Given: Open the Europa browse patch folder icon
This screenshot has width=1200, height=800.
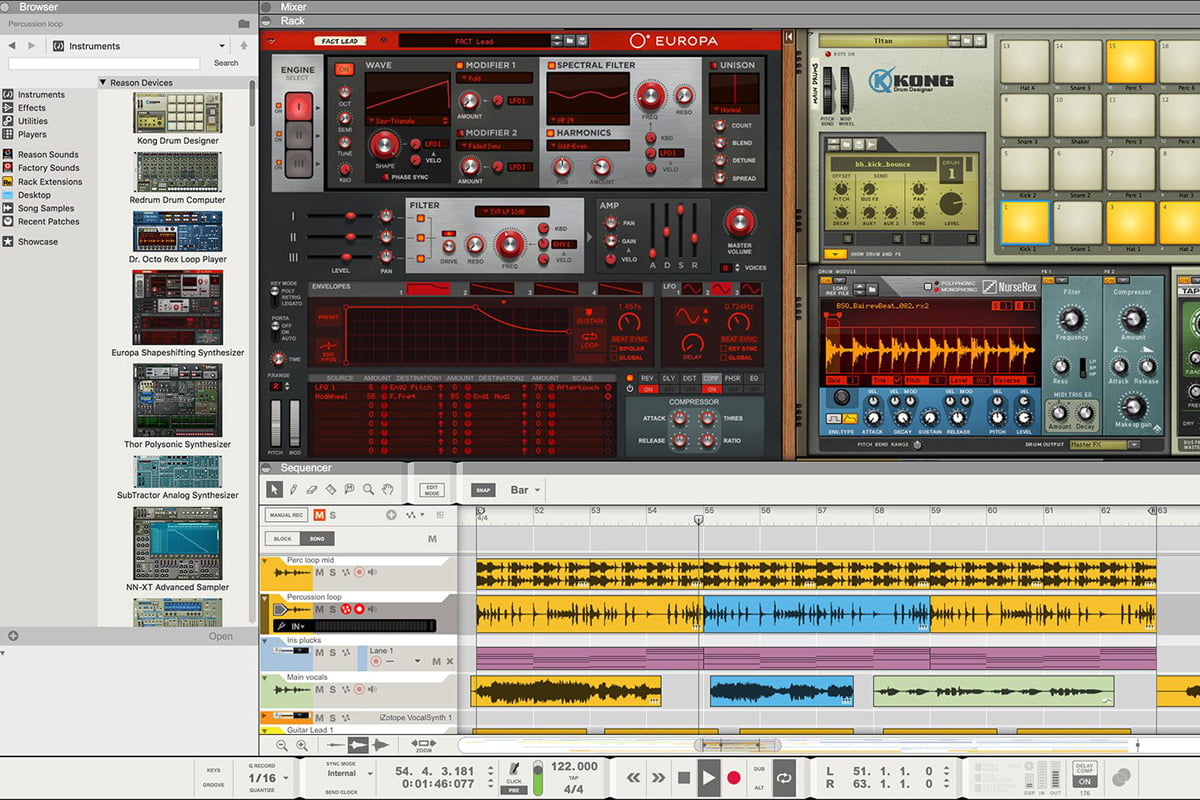Looking at the screenshot, I should (568, 41).
